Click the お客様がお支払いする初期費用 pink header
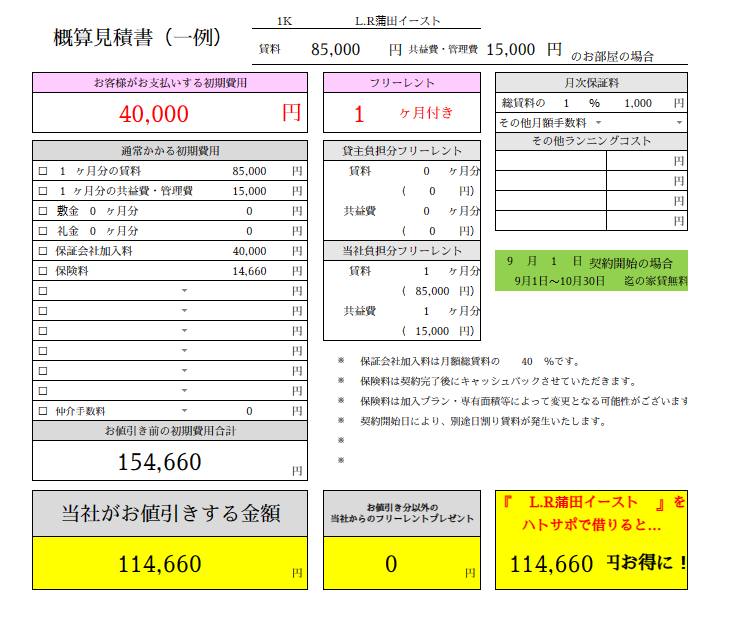 click(x=170, y=83)
